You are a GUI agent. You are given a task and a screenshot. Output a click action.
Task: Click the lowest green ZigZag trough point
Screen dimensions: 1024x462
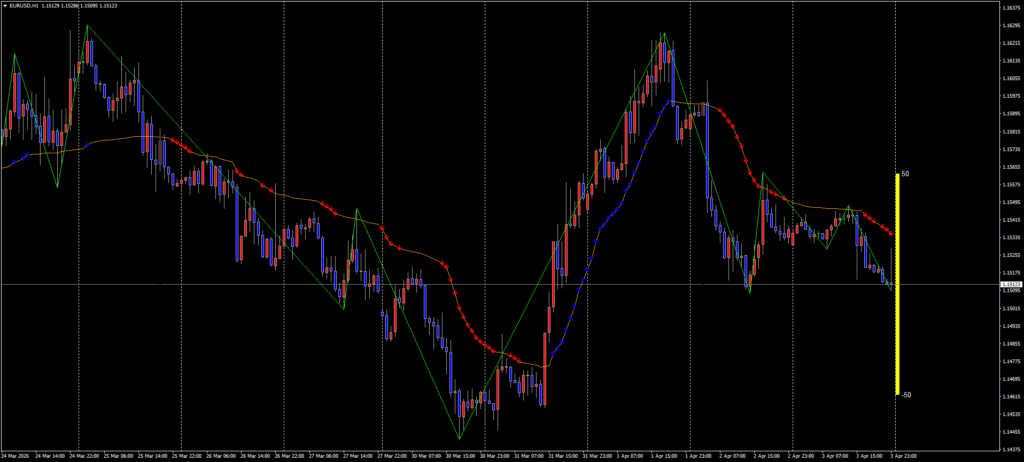(459, 438)
